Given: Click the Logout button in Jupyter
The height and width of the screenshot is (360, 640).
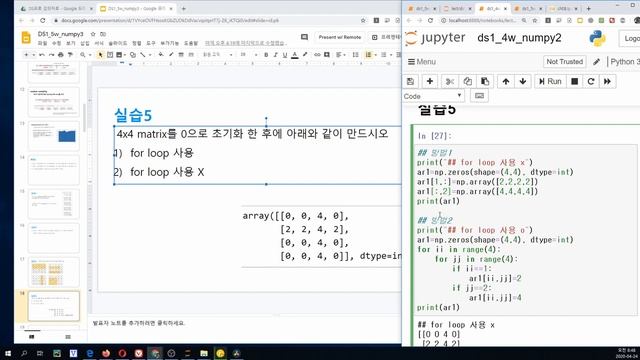Looking at the screenshot, I should [631, 38].
